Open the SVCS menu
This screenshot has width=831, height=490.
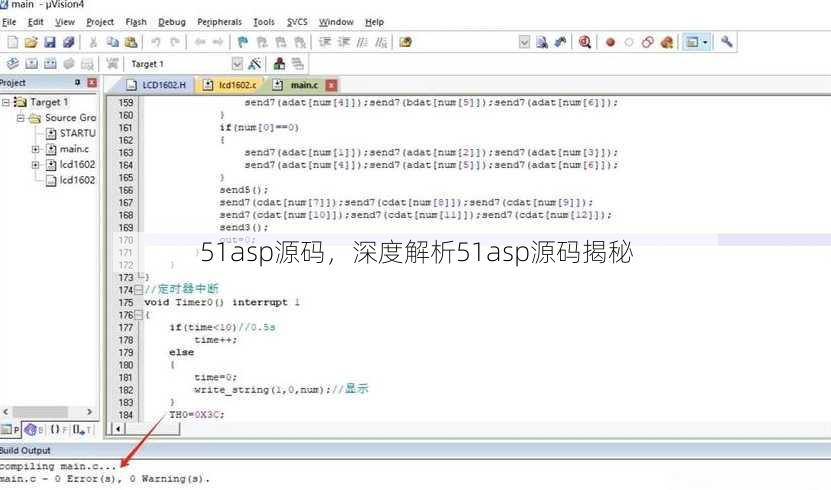pyautogui.click(x=297, y=22)
